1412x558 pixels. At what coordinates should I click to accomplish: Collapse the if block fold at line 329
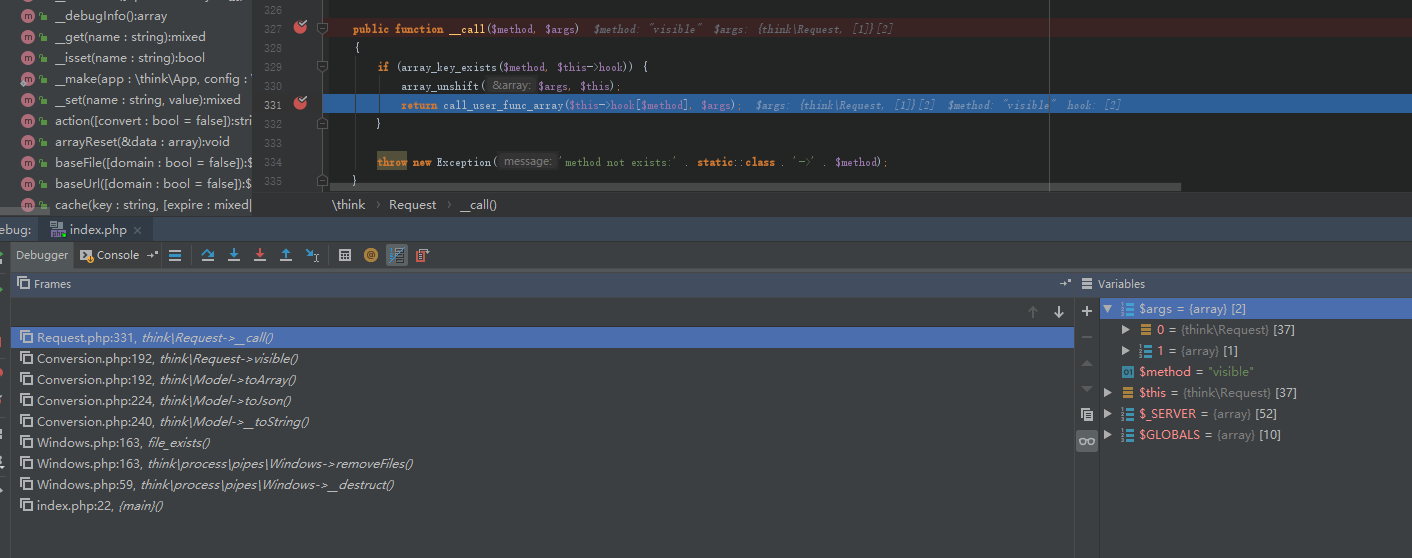tap(322, 67)
